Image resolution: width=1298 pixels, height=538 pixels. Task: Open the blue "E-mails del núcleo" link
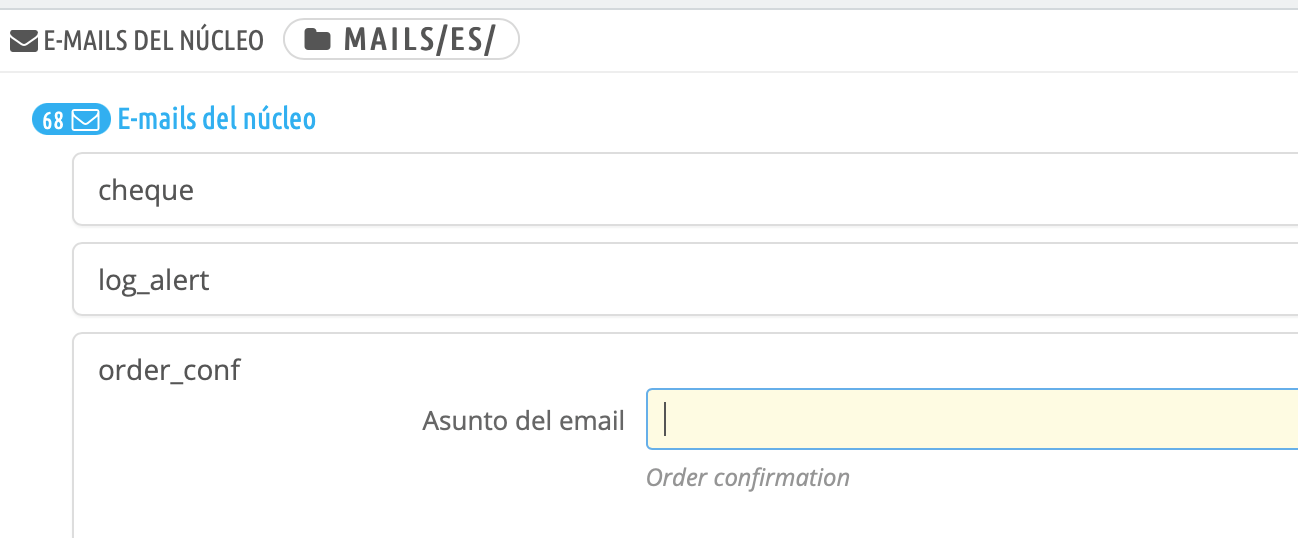(217, 120)
